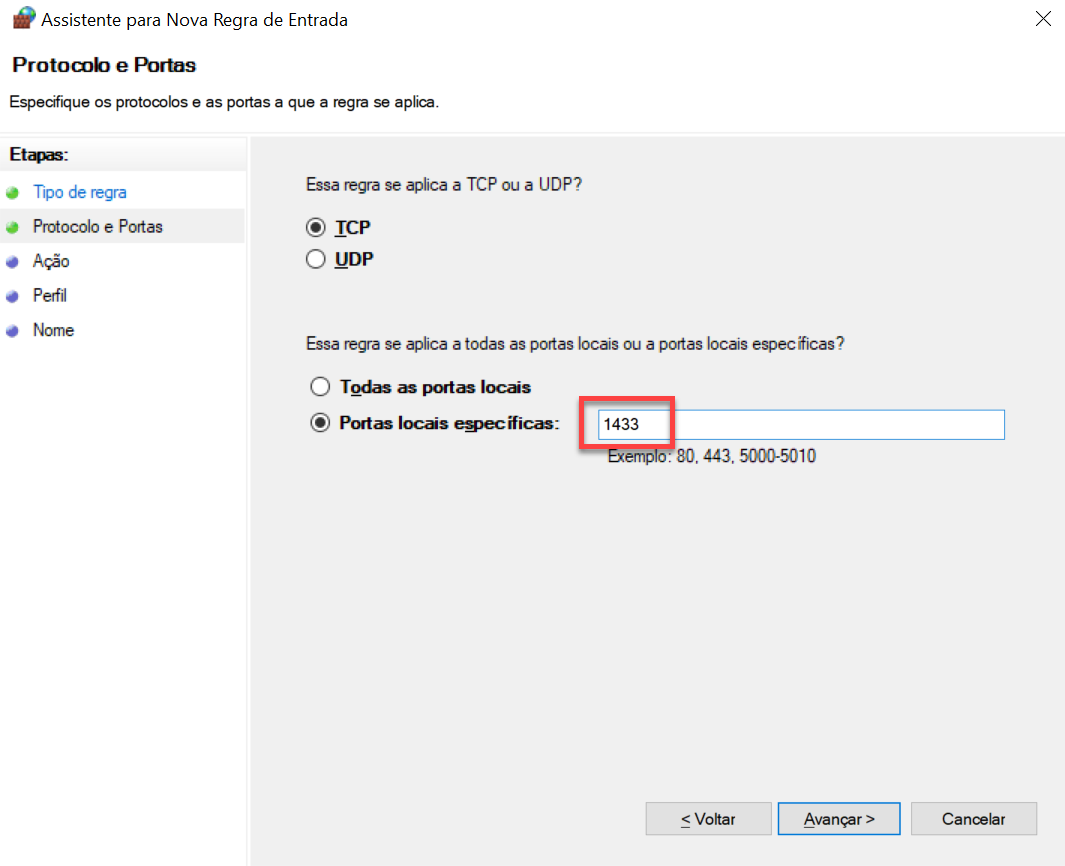Select the Perfil step label in sidebar
This screenshot has width=1065, height=866.
(50, 296)
